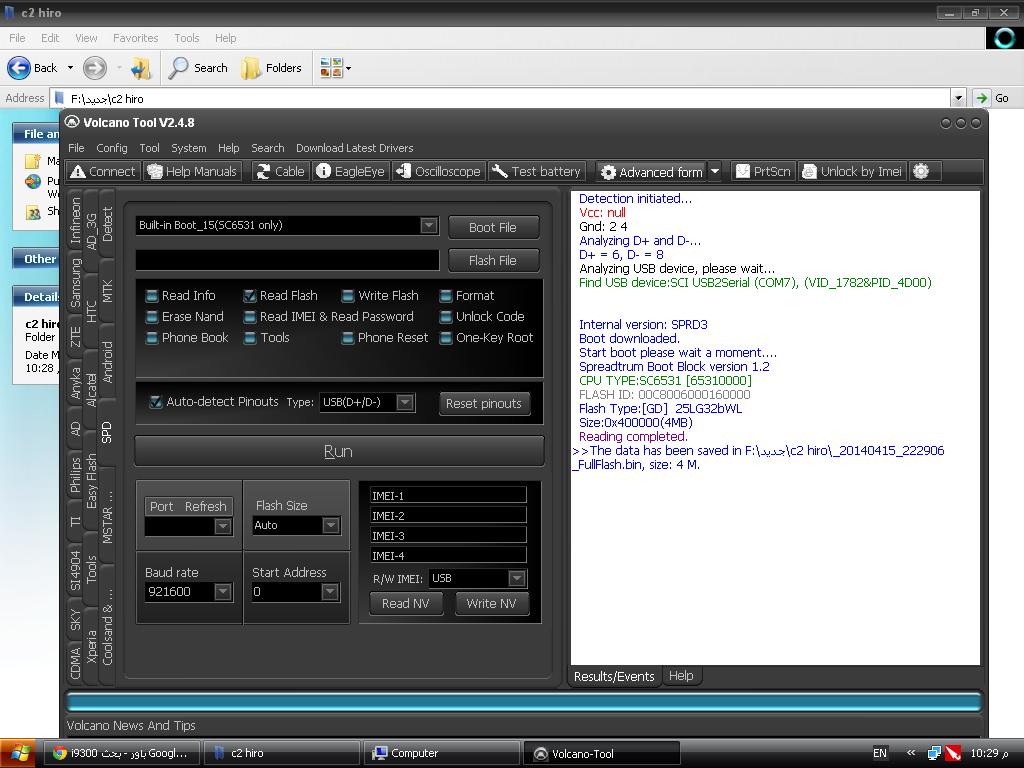The image size is (1024, 768).
Task: Click Back arrow in c2 hiro explorer
Action: (x=19, y=68)
